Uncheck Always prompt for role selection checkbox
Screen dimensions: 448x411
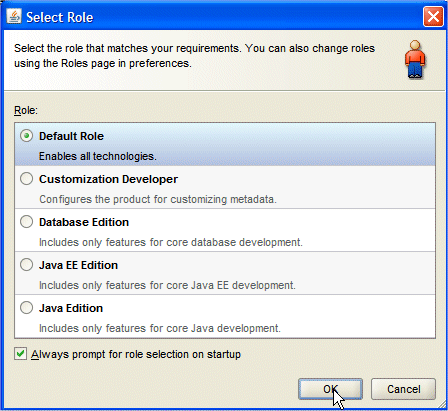(x=20, y=354)
